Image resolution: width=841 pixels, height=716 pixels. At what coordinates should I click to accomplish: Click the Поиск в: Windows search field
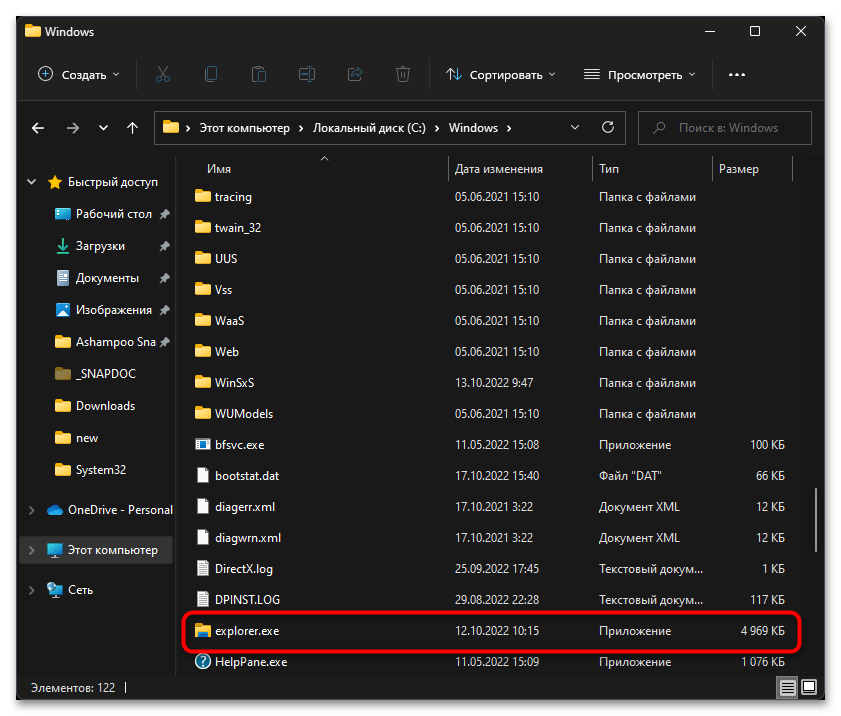pos(725,128)
